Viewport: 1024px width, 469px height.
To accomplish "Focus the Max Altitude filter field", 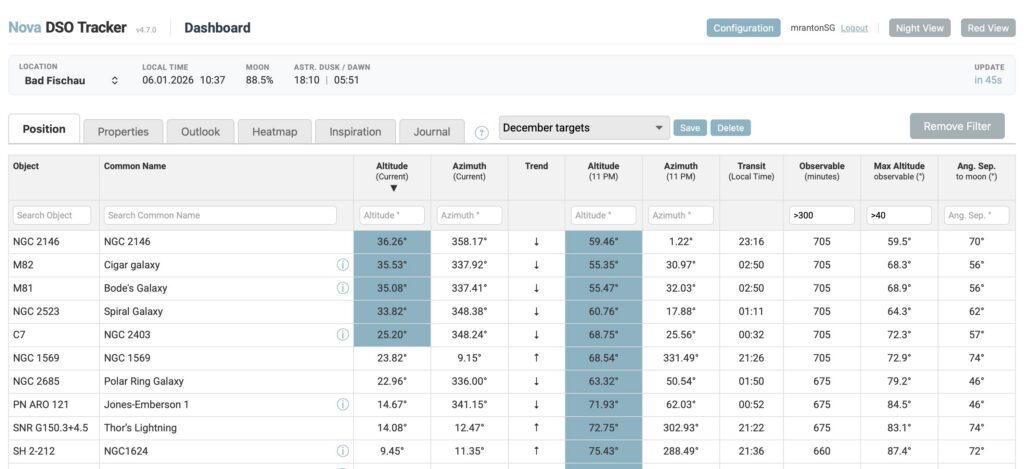I will (898, 215).
